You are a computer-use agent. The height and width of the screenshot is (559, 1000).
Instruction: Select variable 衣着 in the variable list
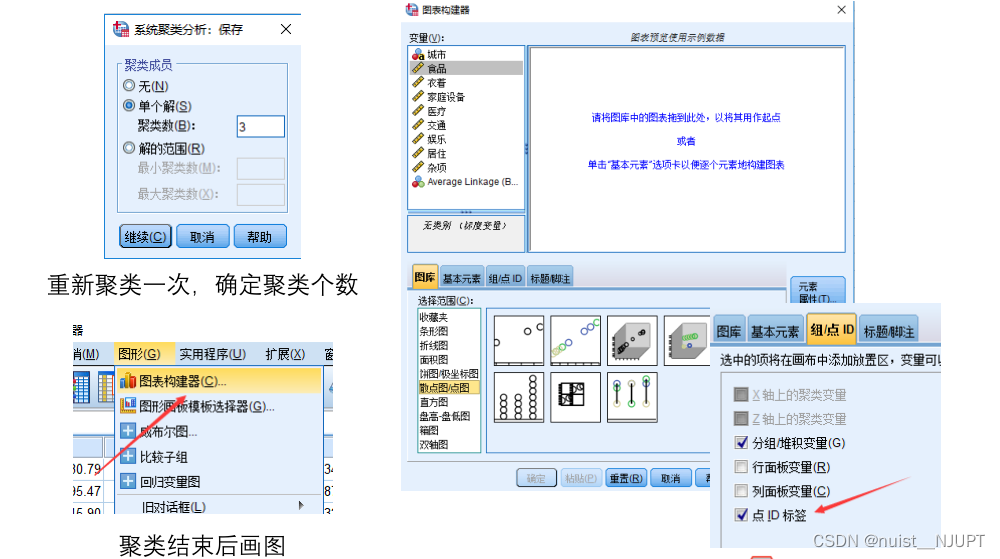(466, 82)
